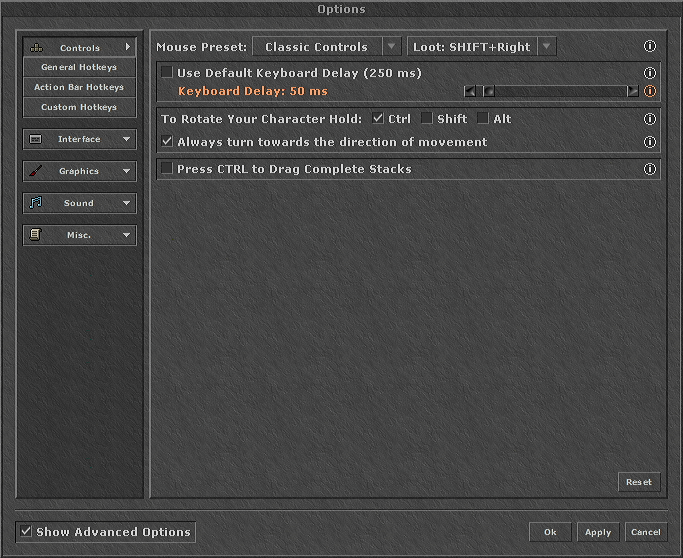Image resolution: width=683 pixels, height=558 pixels.
Task: Click the Classic Controls preset field
Action: pos(317,46)
